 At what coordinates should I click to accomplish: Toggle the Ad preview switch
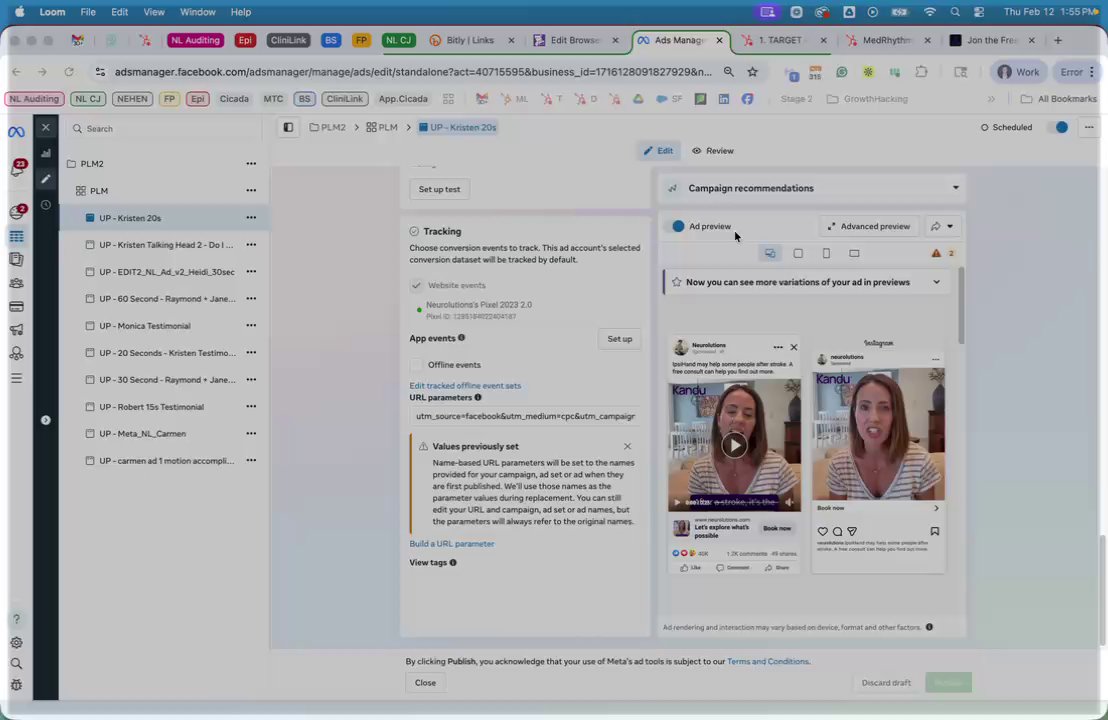pos(674,227)
